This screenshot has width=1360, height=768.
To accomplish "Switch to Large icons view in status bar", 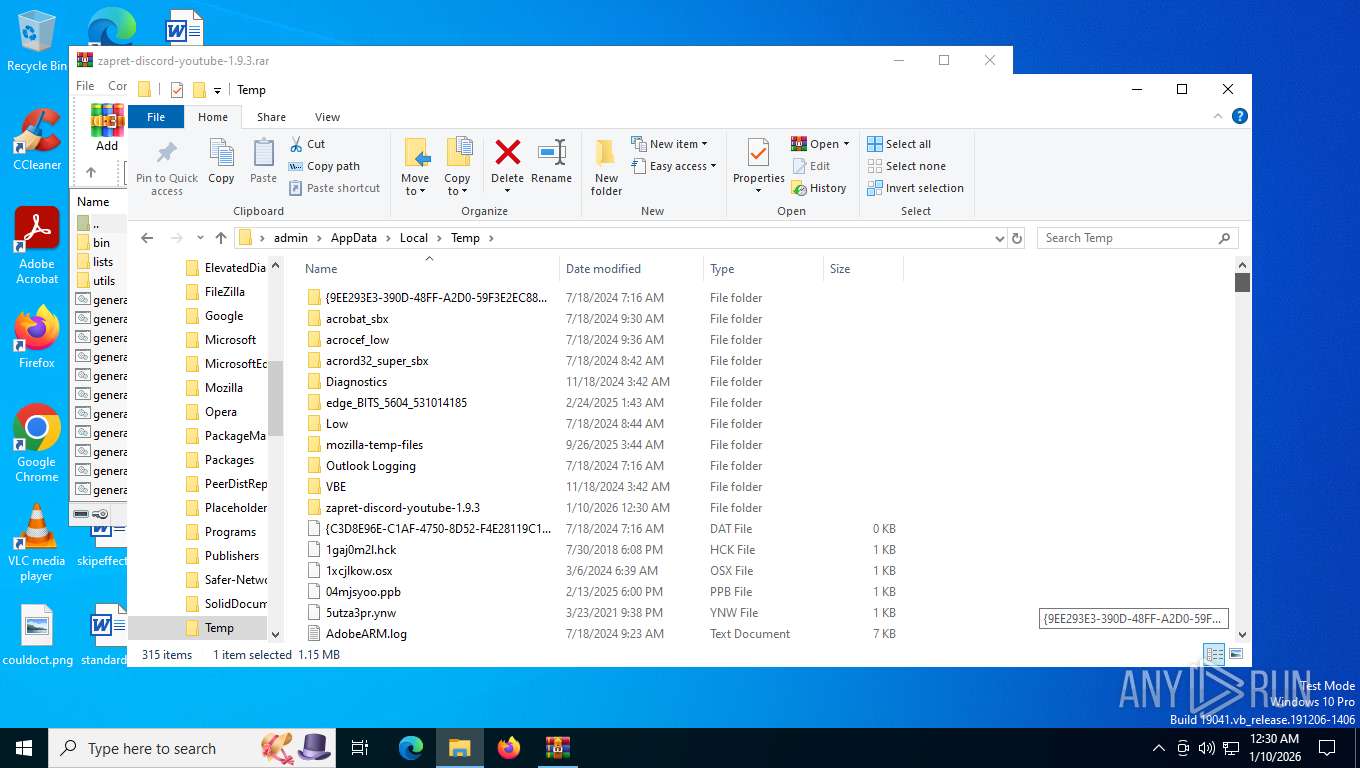I will point(1236,655).
